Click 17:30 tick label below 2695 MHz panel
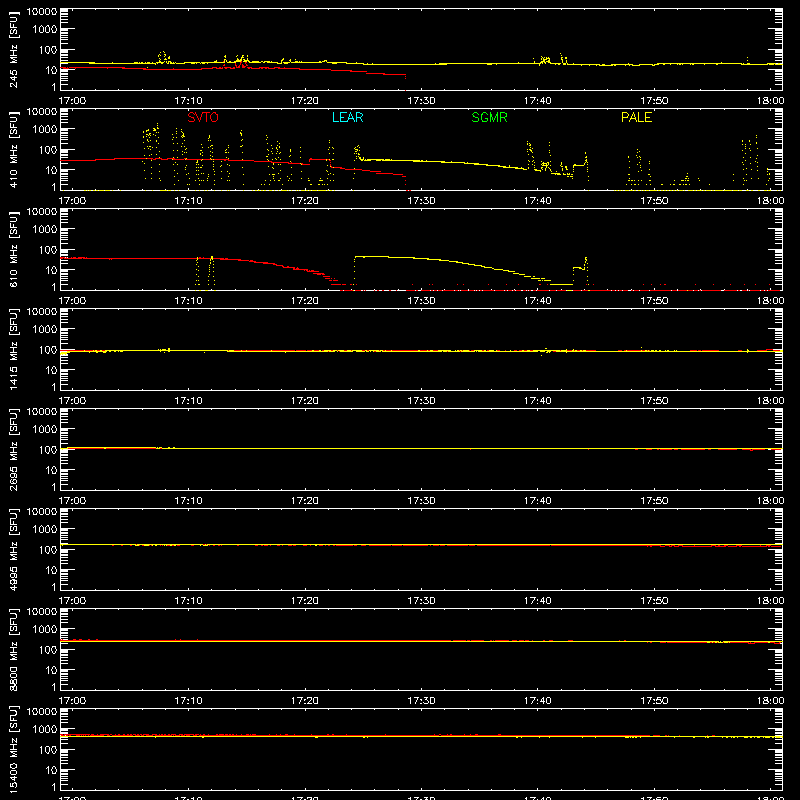The width and height of the screenshot is (800, 800). point(421,501)
